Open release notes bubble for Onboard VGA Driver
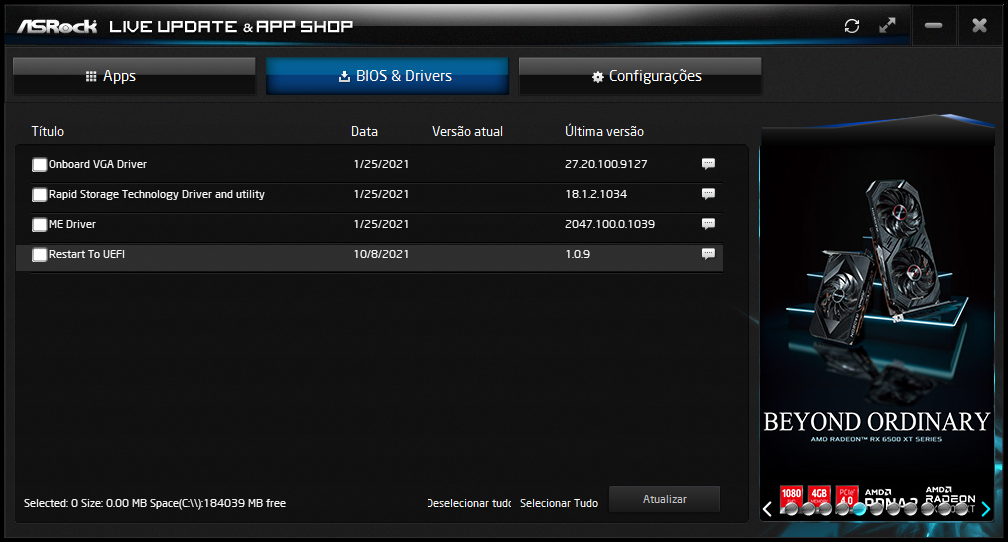Viewport: 1008px width, 542px height. (708, 164)
